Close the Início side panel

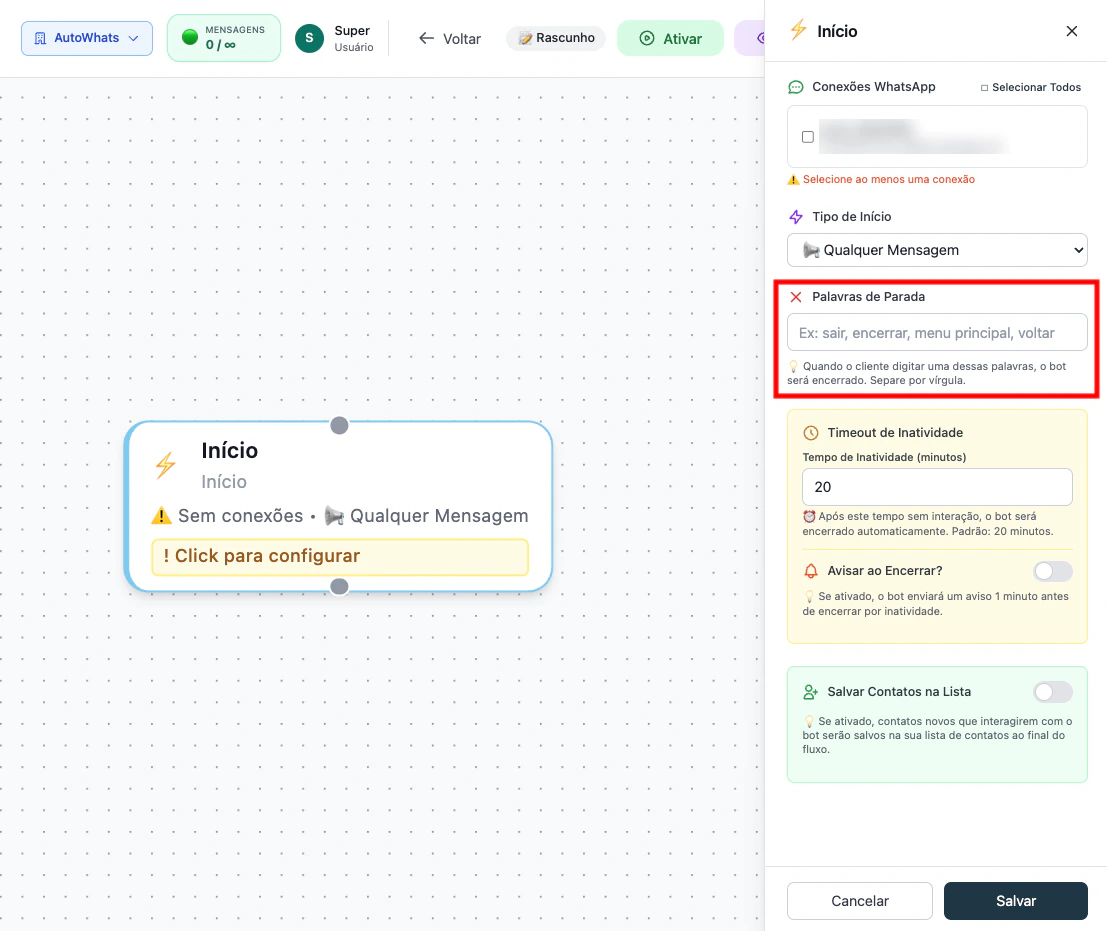(x=1072, y=31)
